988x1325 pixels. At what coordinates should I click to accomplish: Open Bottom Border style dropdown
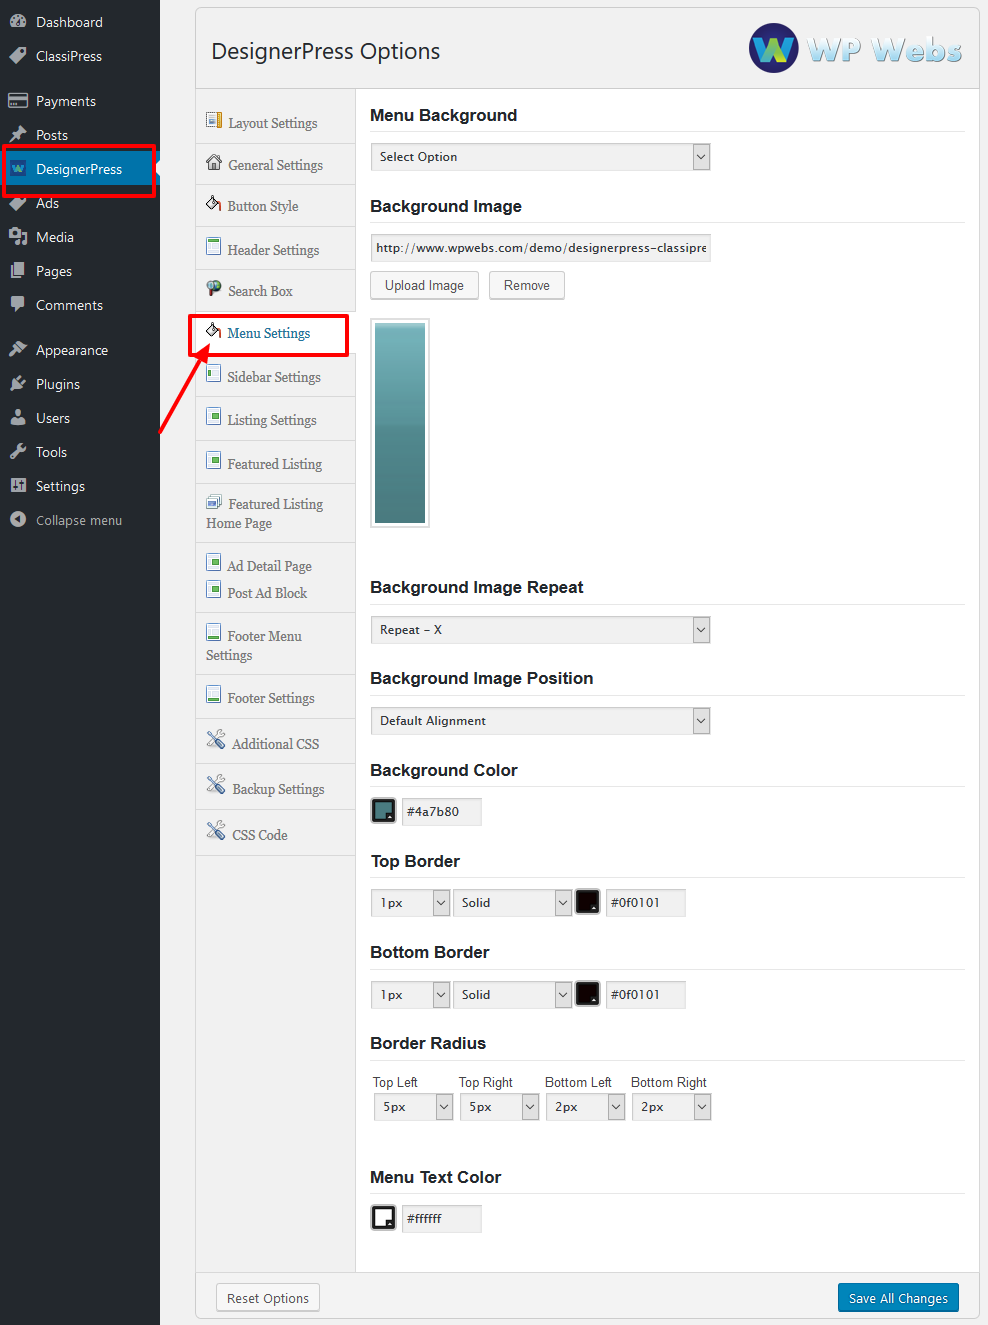[512, 995]
